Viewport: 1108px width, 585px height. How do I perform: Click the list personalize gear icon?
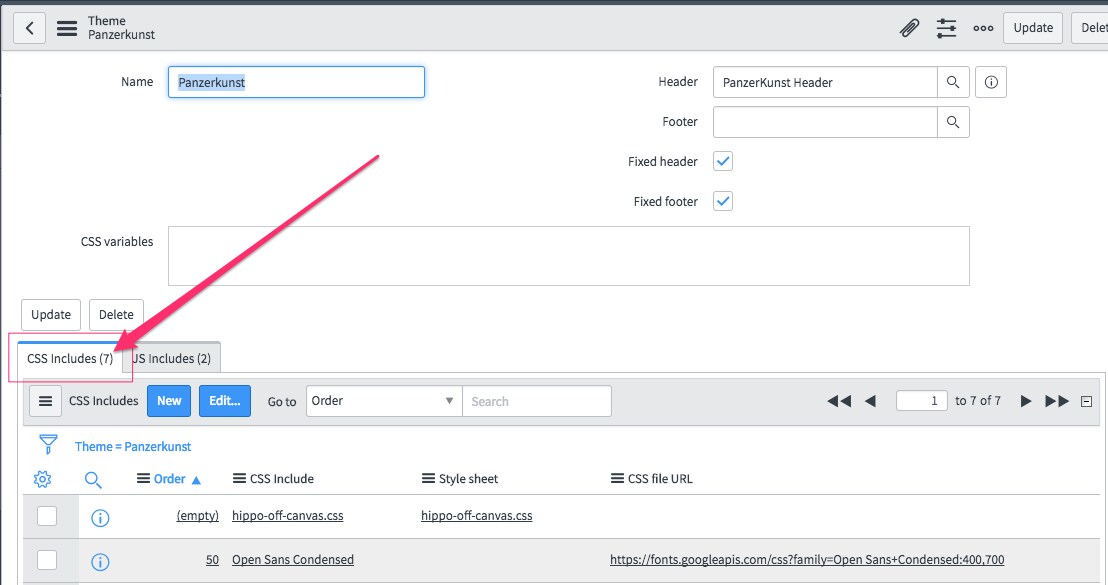(42, 479)
